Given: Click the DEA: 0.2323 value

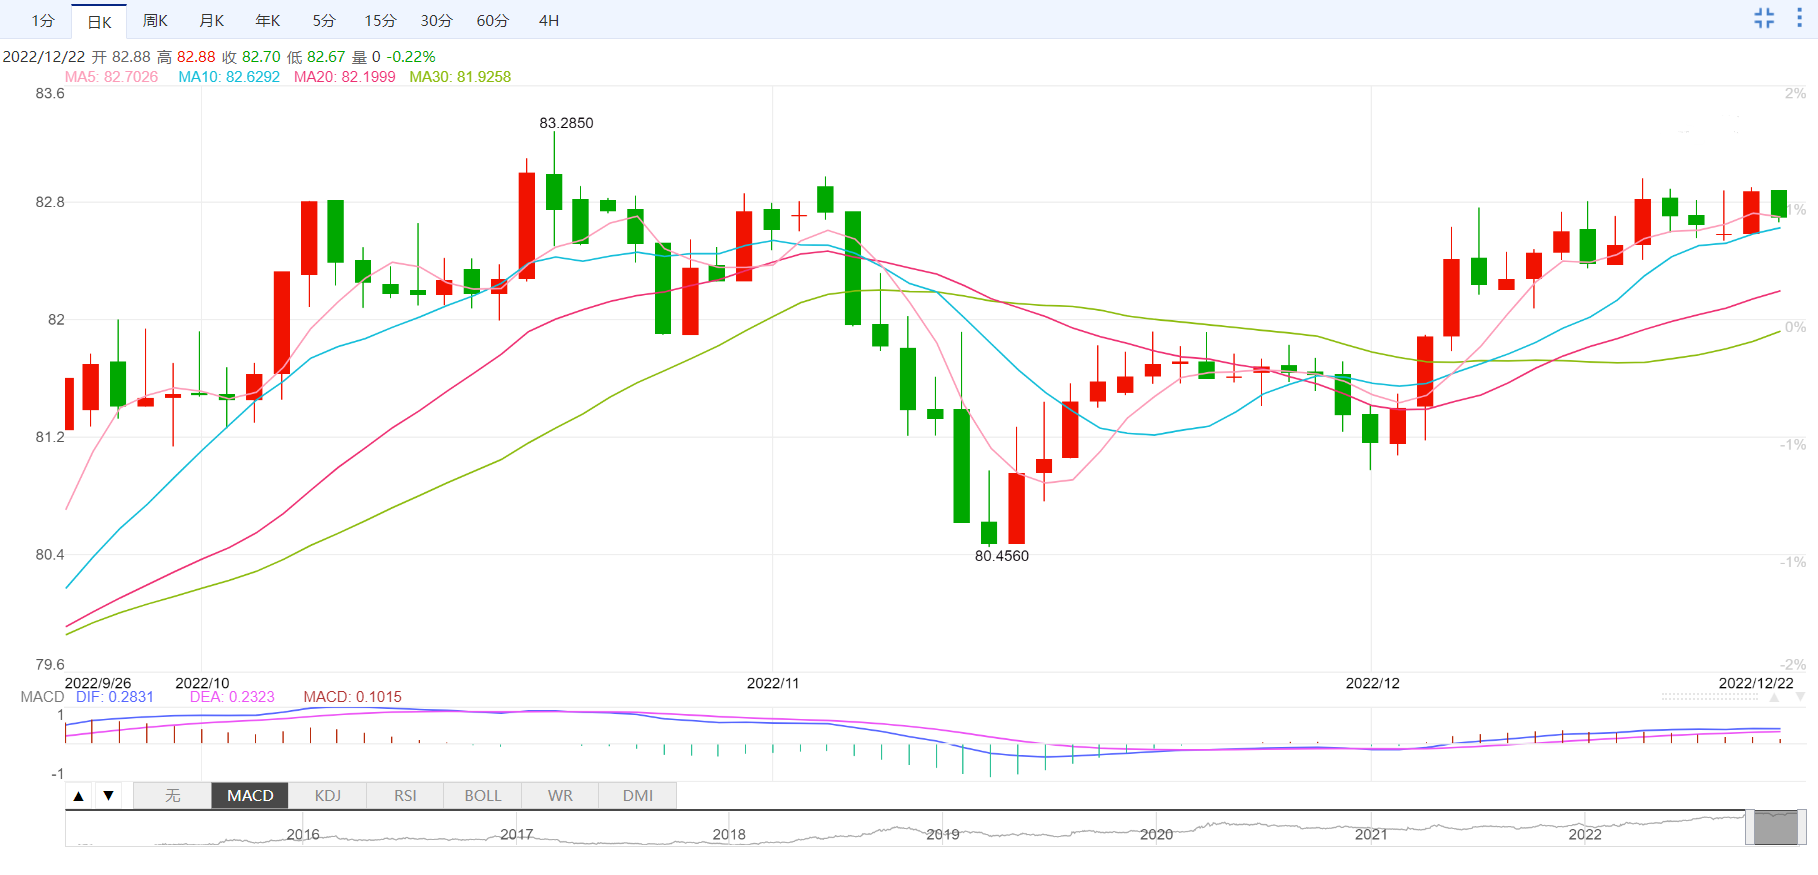Looking at the screenshot, I should [x=232, y=697].
